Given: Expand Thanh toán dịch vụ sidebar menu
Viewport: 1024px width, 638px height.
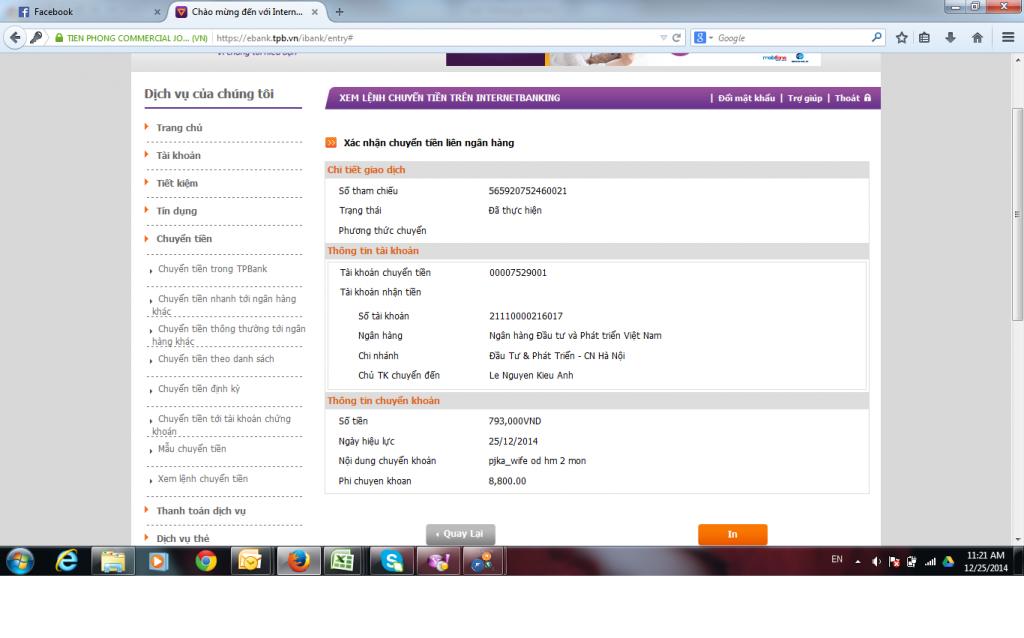Looking at the screenshot, I should pos(201,511).
